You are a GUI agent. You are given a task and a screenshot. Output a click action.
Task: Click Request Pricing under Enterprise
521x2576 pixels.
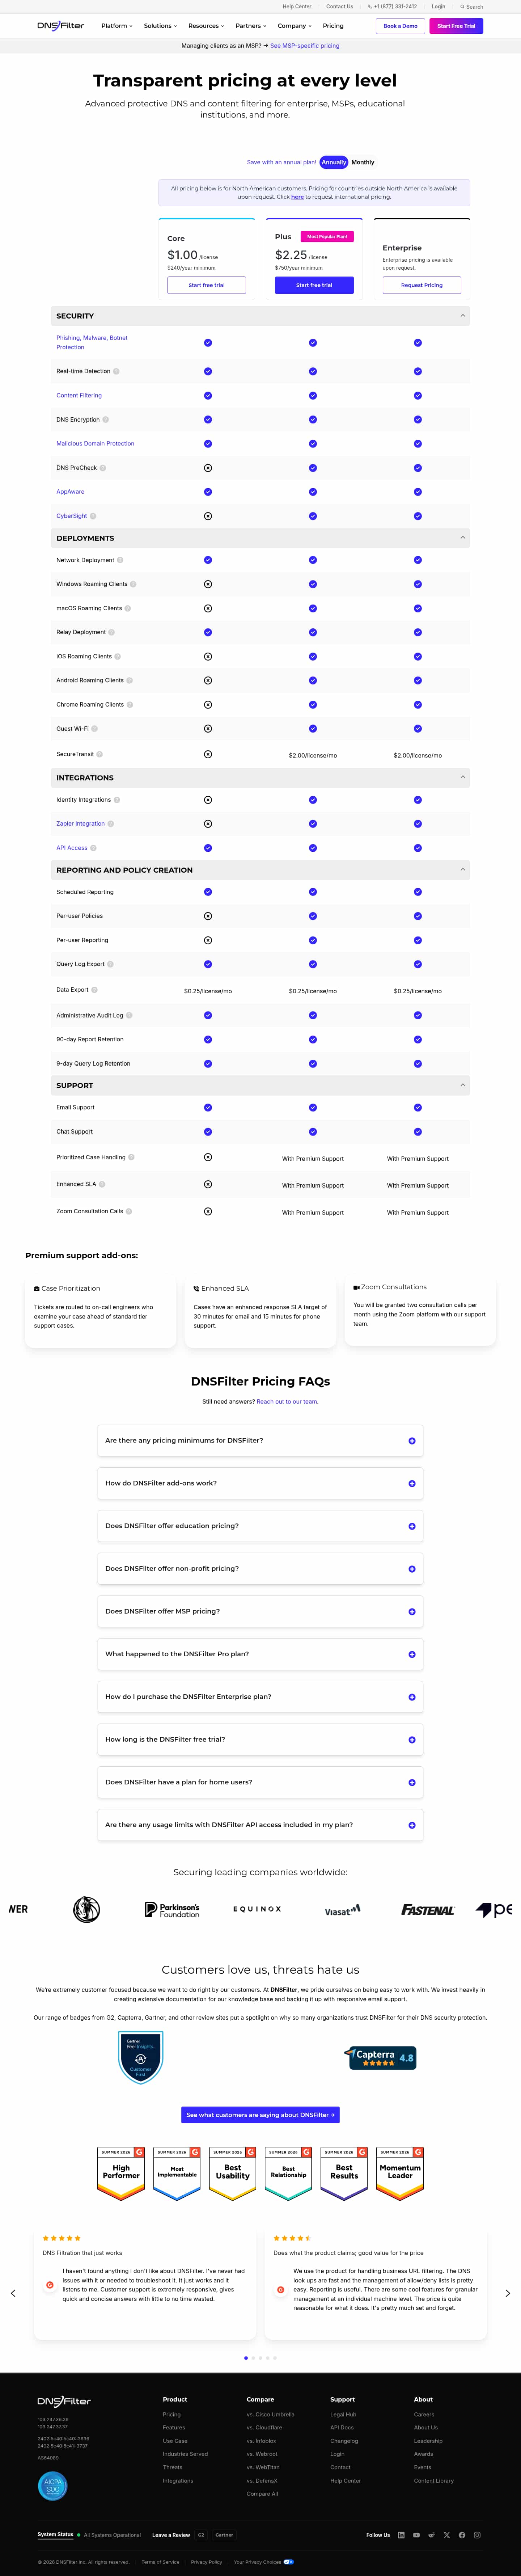point(422,285)
